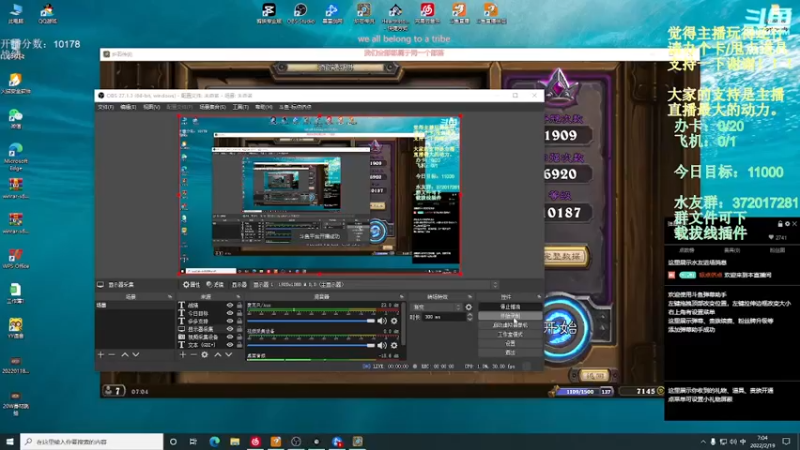Open scene transition properties gear
This screenshot has width=800, height=450.
(469, 307)
